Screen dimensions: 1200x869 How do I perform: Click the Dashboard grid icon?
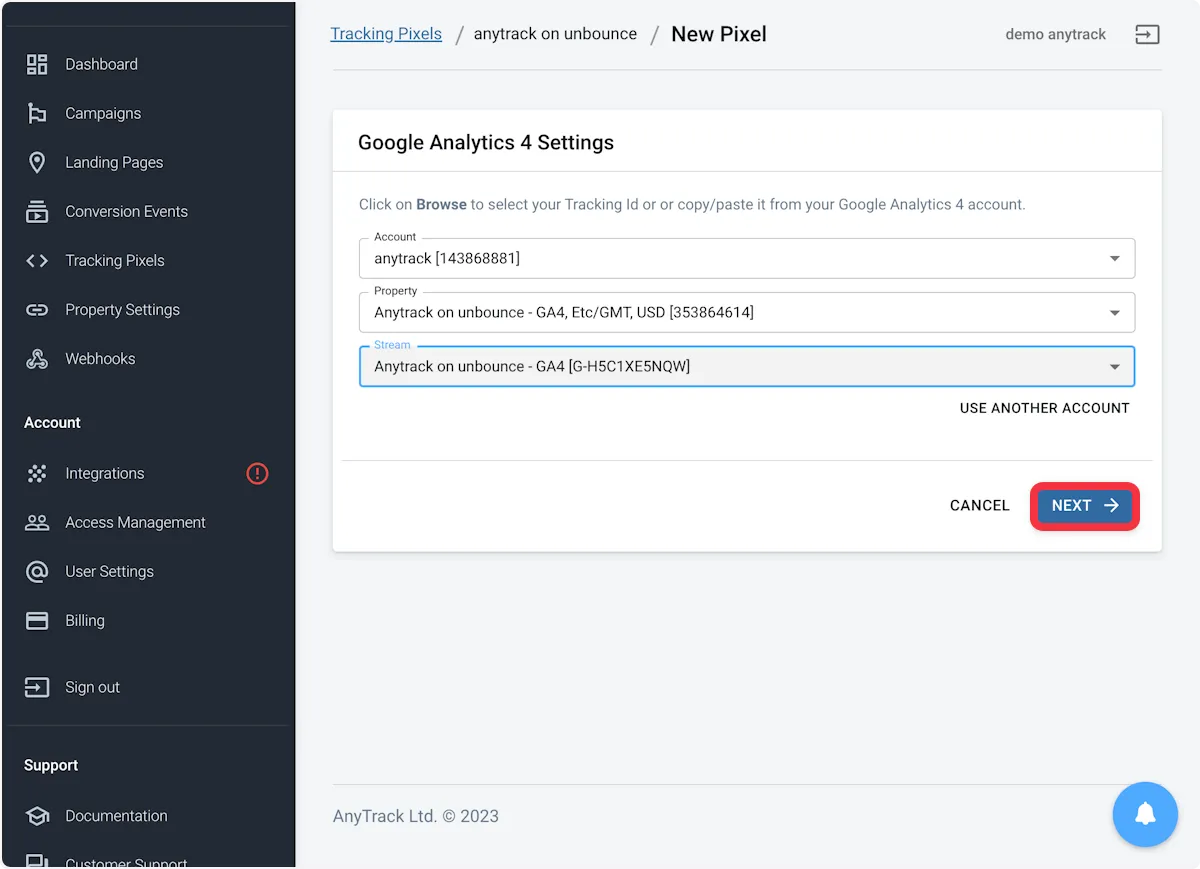pos(37,64)
